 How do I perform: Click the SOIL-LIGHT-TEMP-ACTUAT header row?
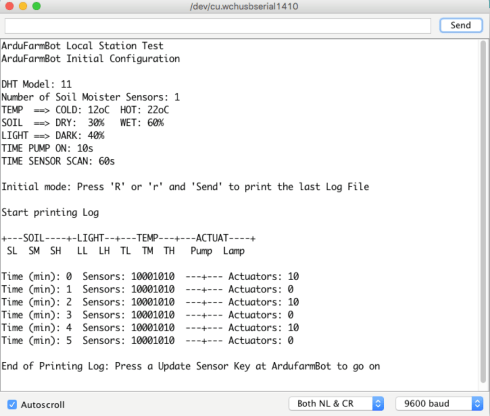point(129,238)
